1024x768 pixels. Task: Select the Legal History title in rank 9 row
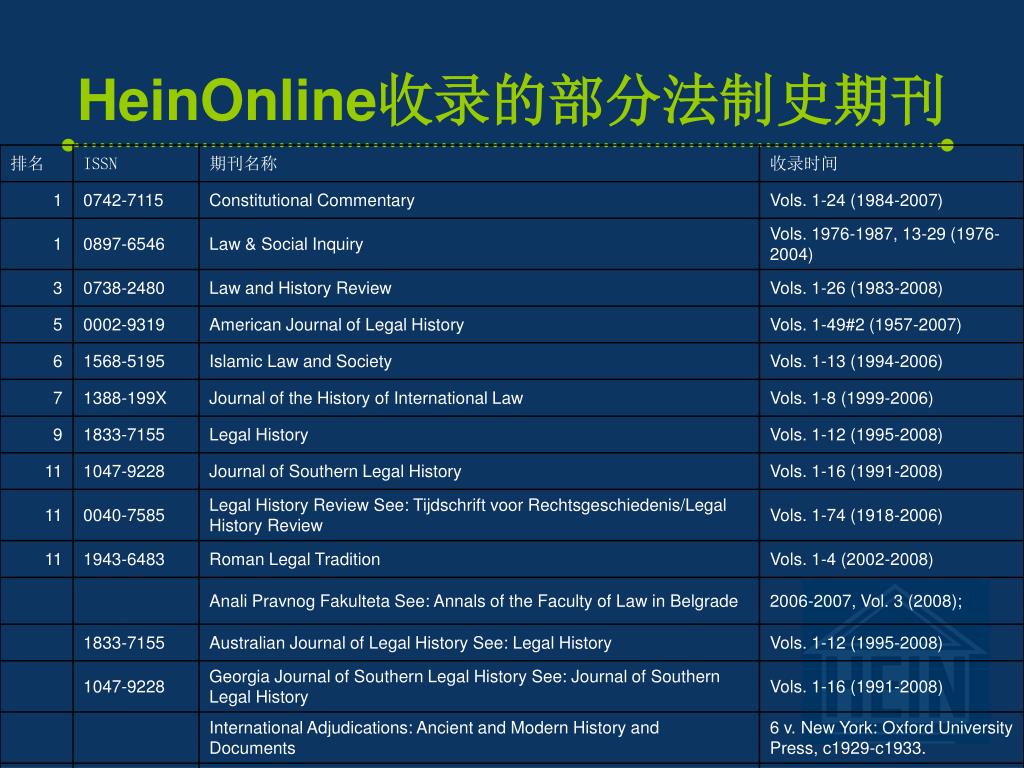[x=259, y=435]
